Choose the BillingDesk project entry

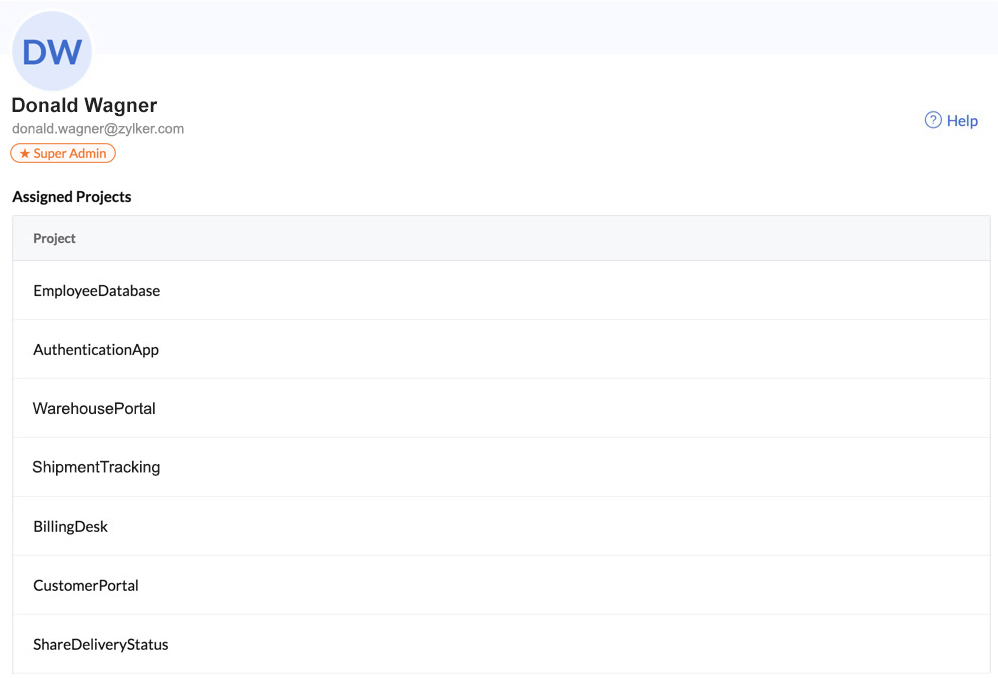(71, 526)
